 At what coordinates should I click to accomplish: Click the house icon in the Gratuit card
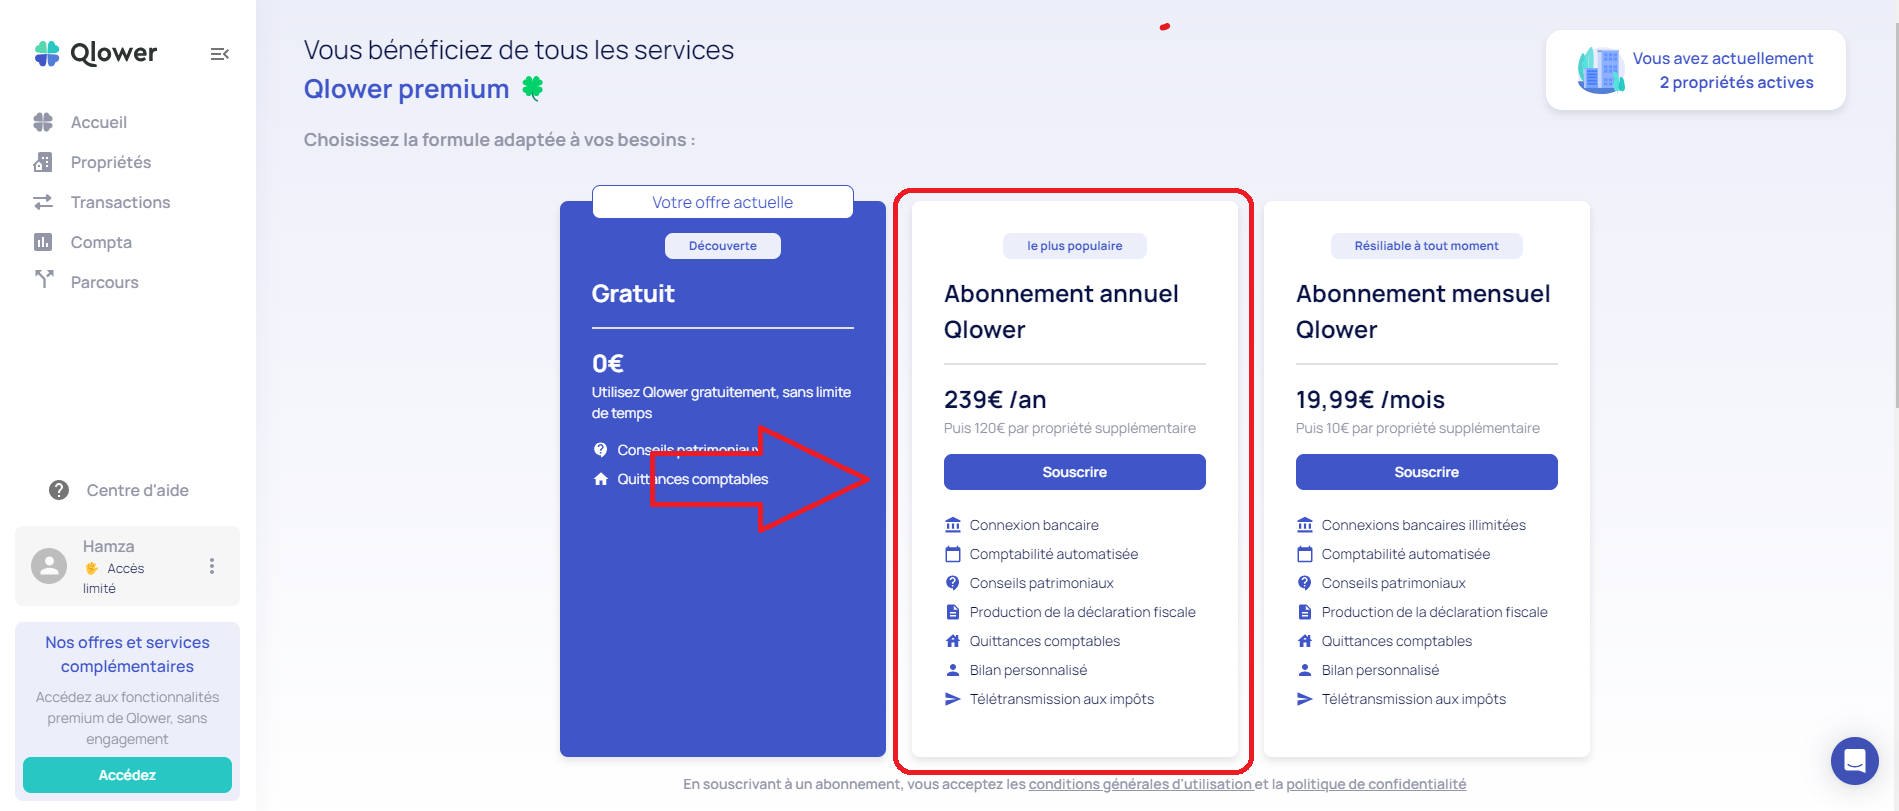601,479
